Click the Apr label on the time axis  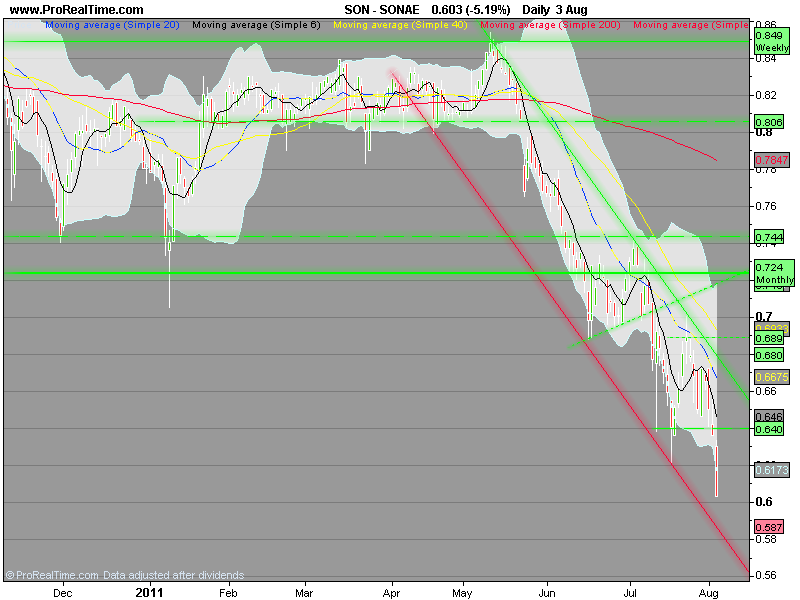391,593
